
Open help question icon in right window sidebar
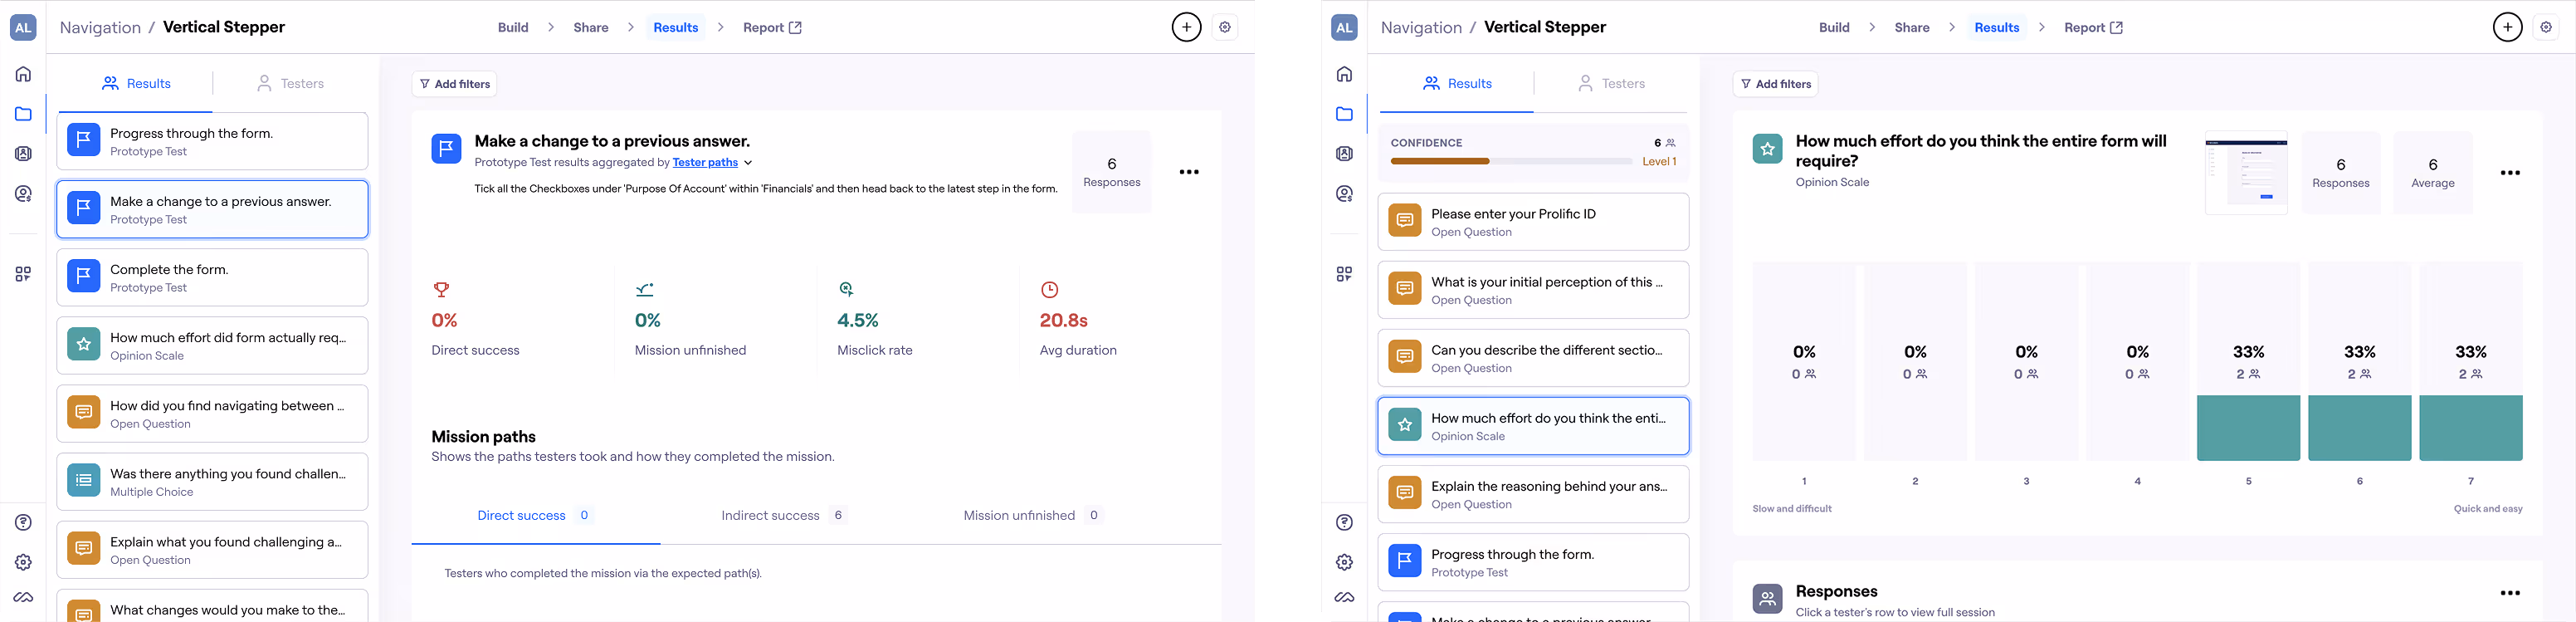pyautogui.click(x=1344, y=522)
